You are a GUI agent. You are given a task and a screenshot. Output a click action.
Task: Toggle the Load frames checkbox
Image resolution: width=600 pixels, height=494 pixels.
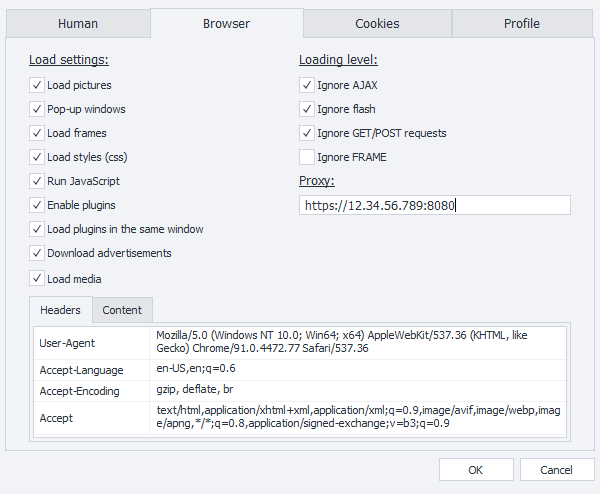coord(37,133)
